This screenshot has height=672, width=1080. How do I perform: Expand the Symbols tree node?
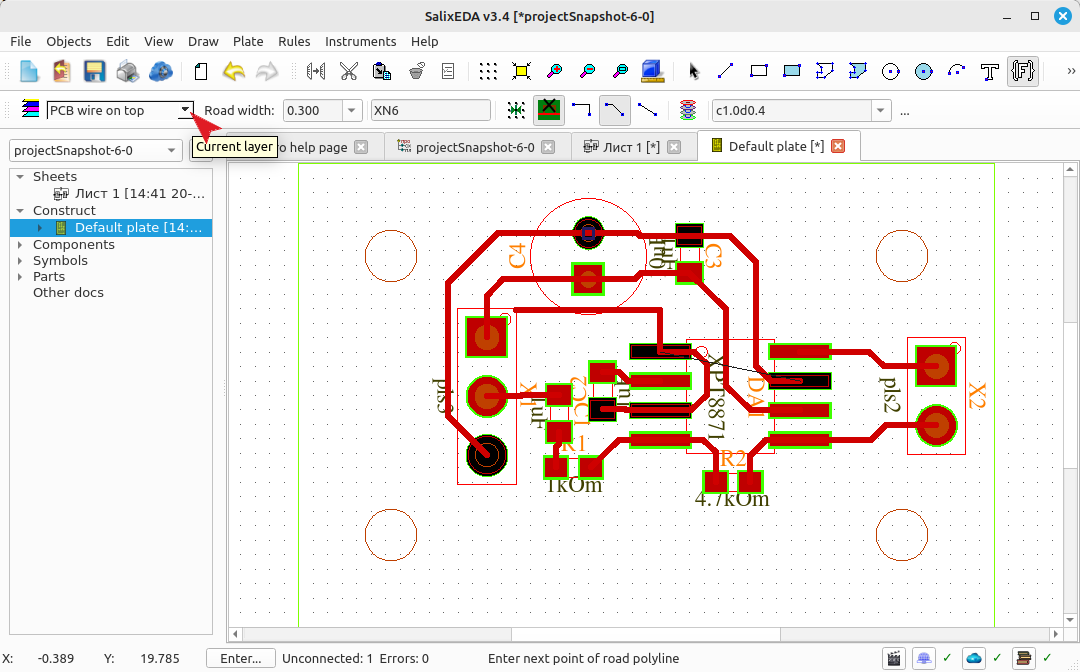(x=20, y=261)
